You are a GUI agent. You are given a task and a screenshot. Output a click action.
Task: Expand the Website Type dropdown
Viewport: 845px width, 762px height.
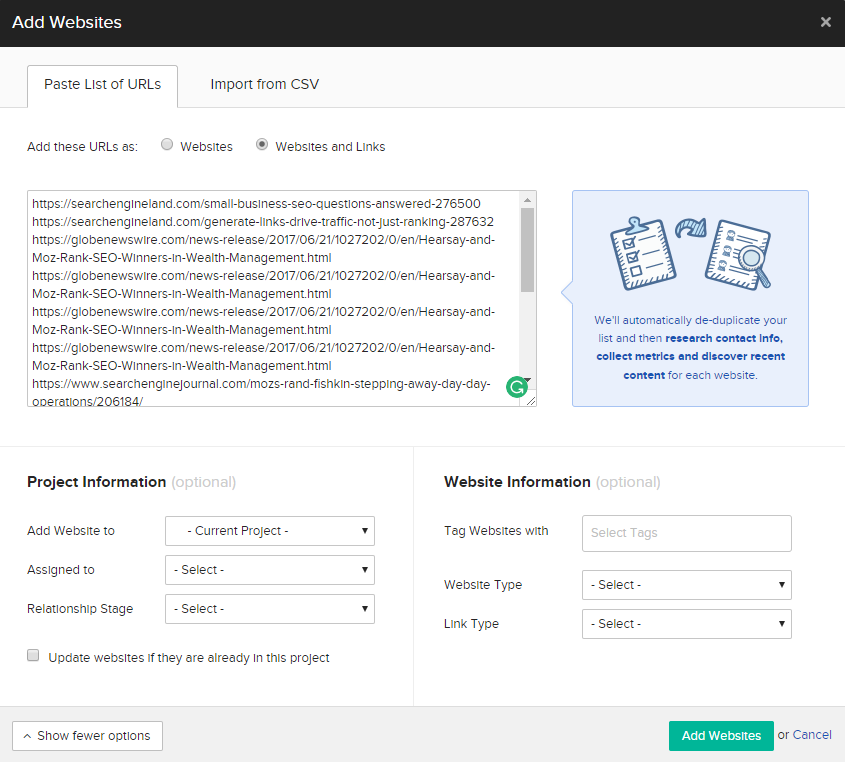686,585
